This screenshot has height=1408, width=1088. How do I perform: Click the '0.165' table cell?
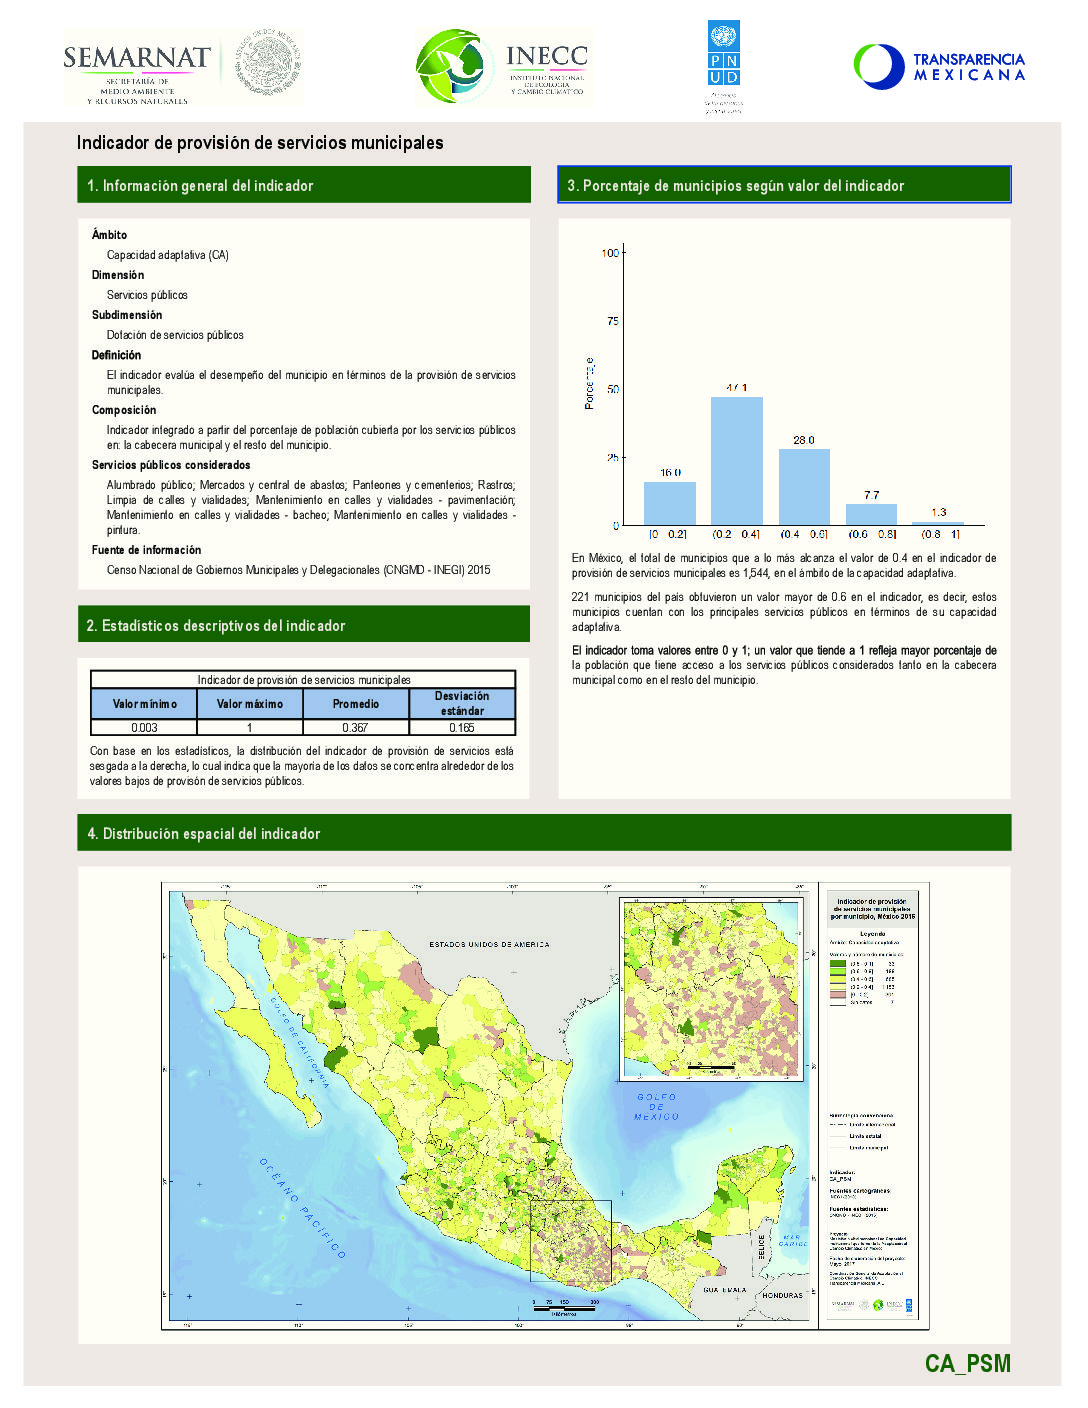coord(462,728)
